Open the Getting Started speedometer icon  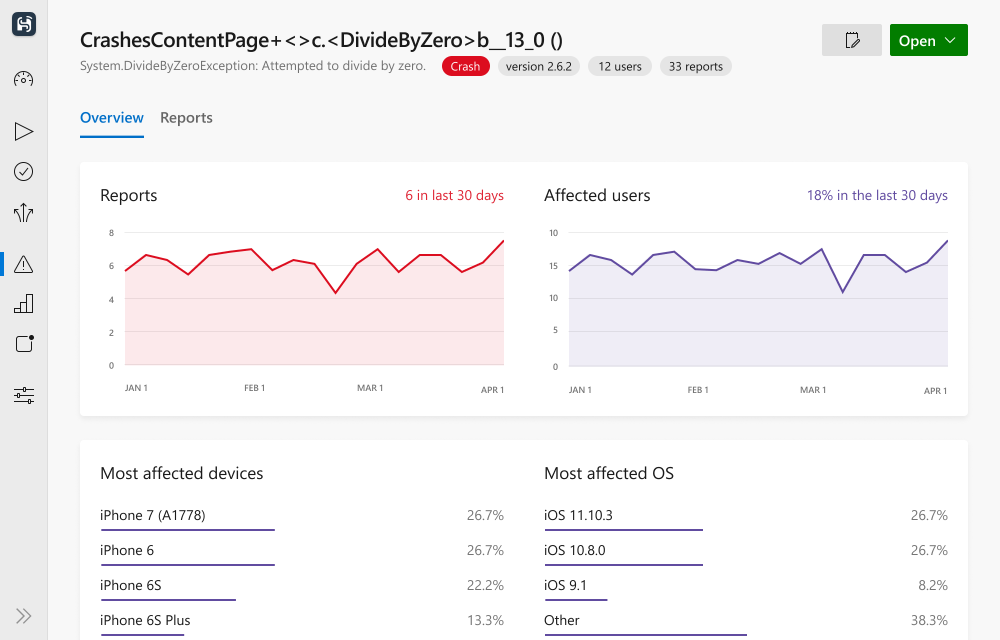click(23, 78)
